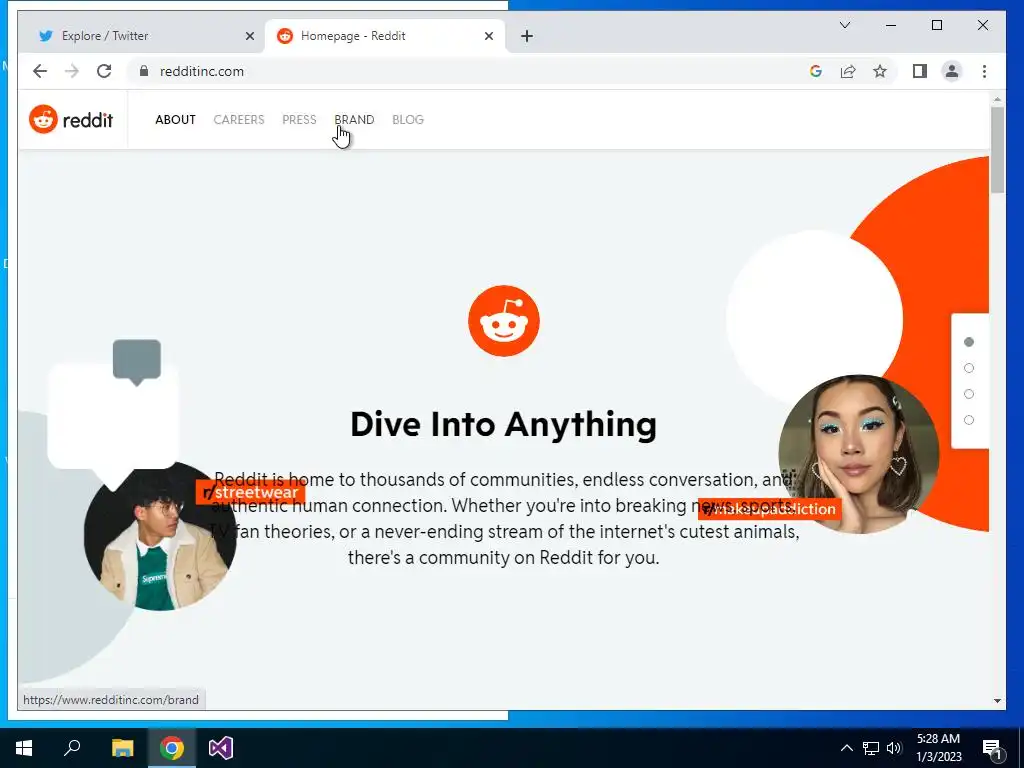
Task: Click the r/streetwear label
Action: pyautogui.click(x=250, y=492)
